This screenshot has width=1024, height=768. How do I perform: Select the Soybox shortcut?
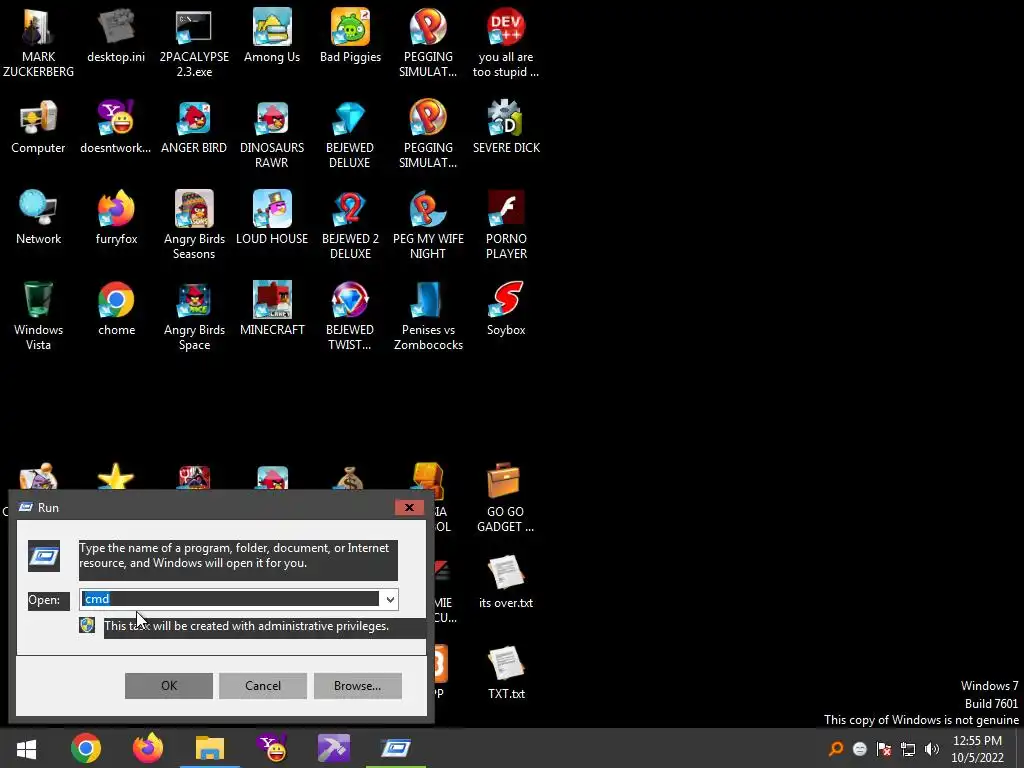point(506,310)
